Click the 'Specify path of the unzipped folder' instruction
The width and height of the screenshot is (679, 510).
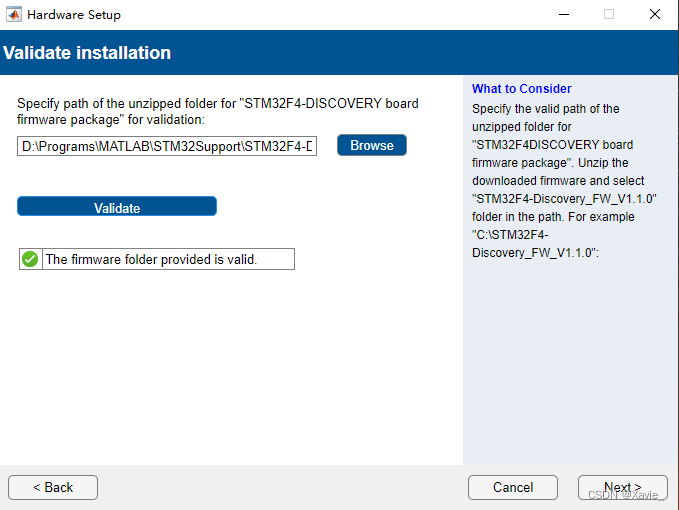[218, 111]
